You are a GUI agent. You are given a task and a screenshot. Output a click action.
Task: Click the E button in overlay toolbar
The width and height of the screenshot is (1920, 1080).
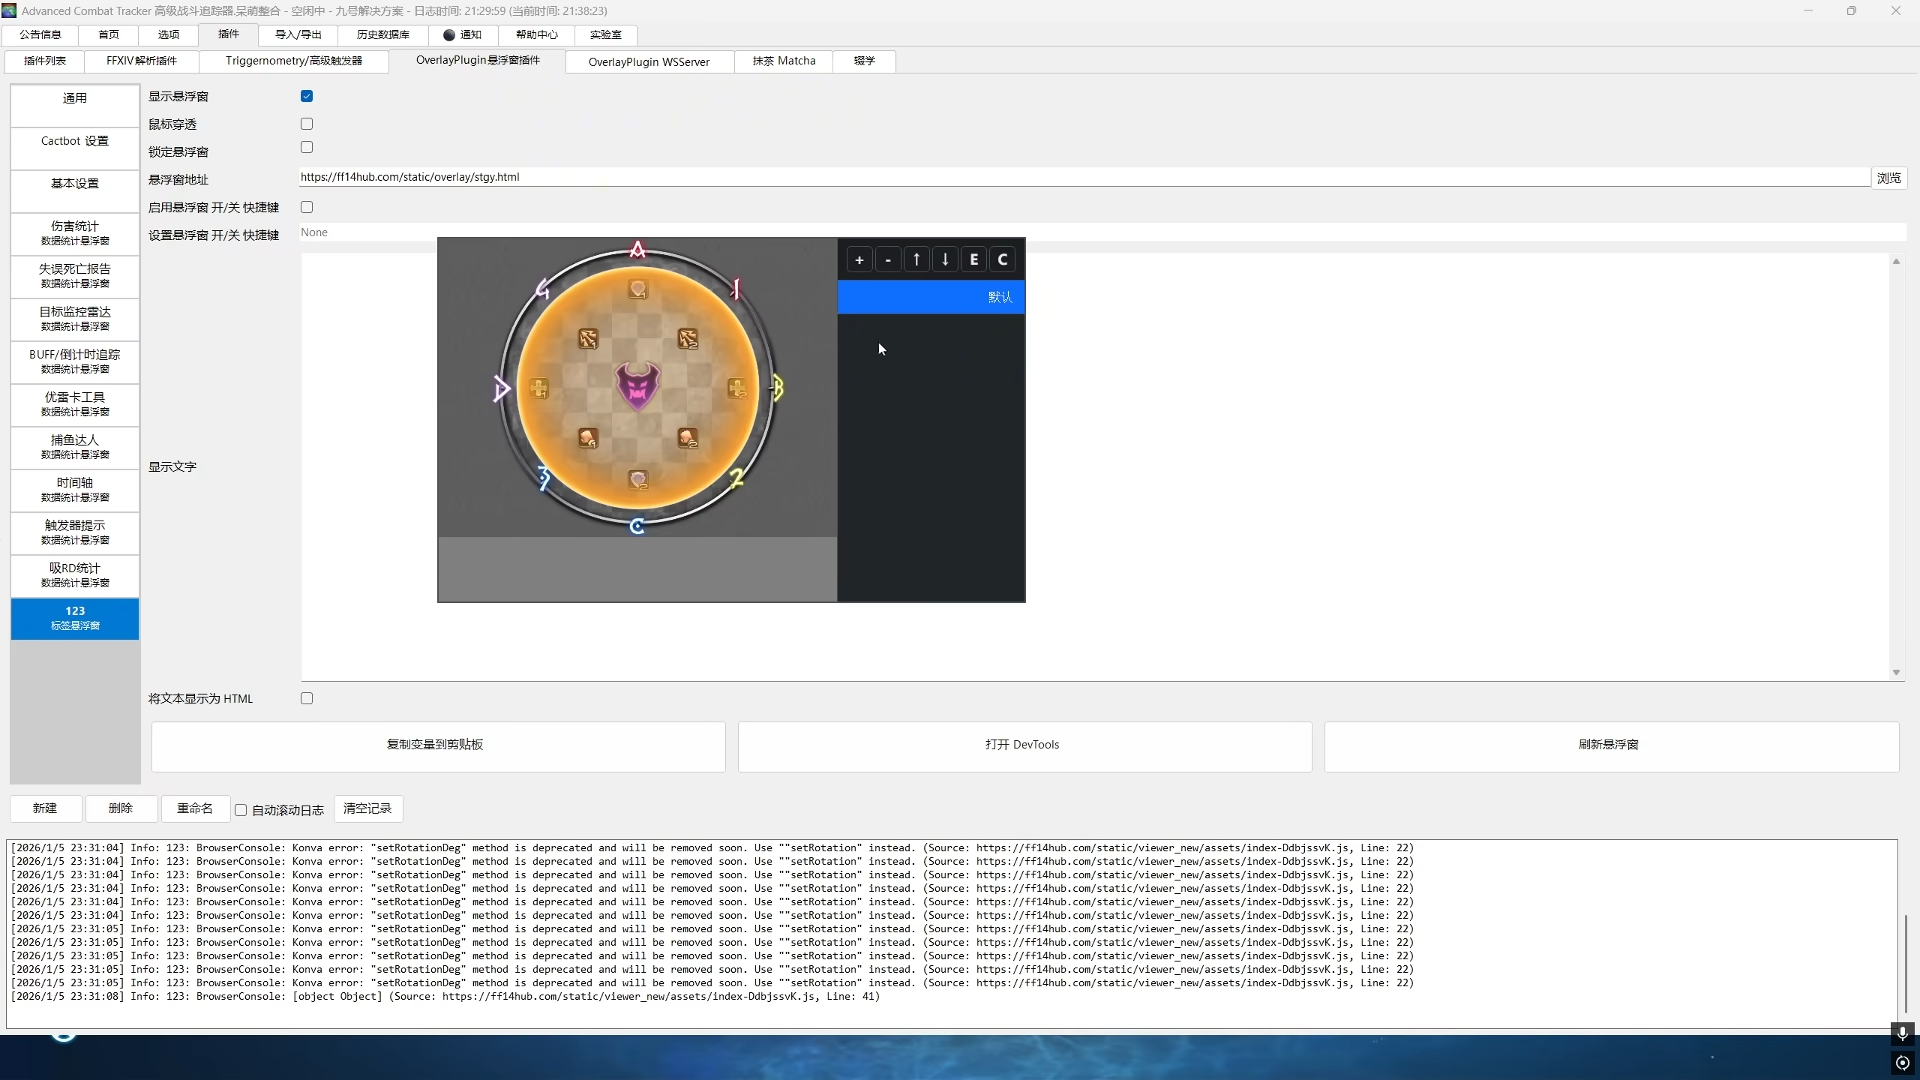click(x=974, y=260)
